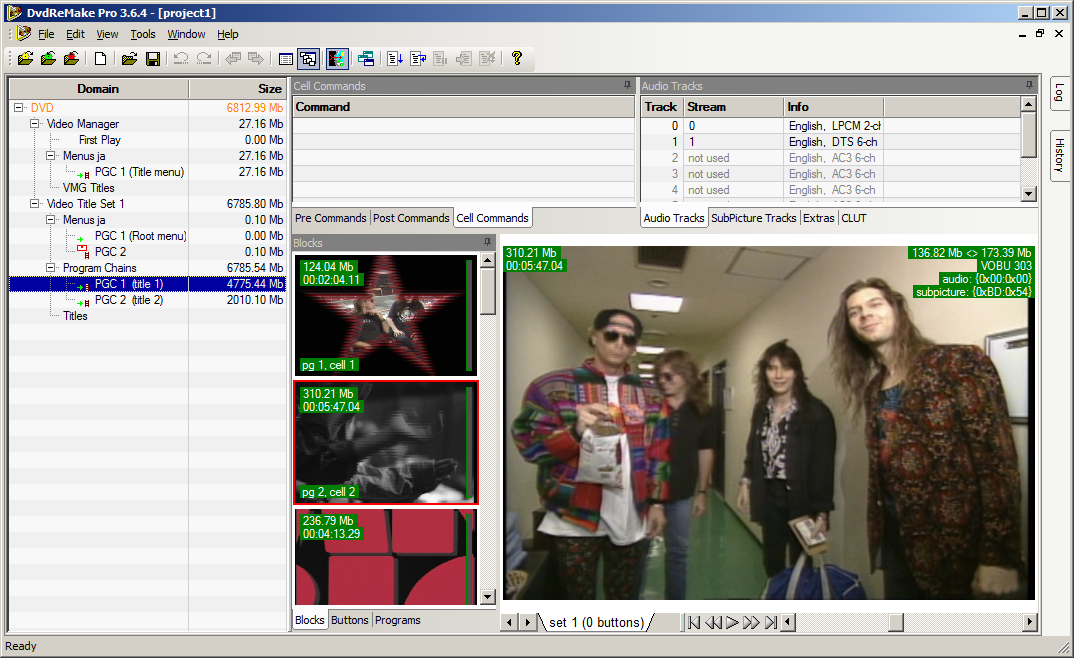Jump to first frame playback button
The width and height of the screenshot is (1074, 658).
point(694,622)
